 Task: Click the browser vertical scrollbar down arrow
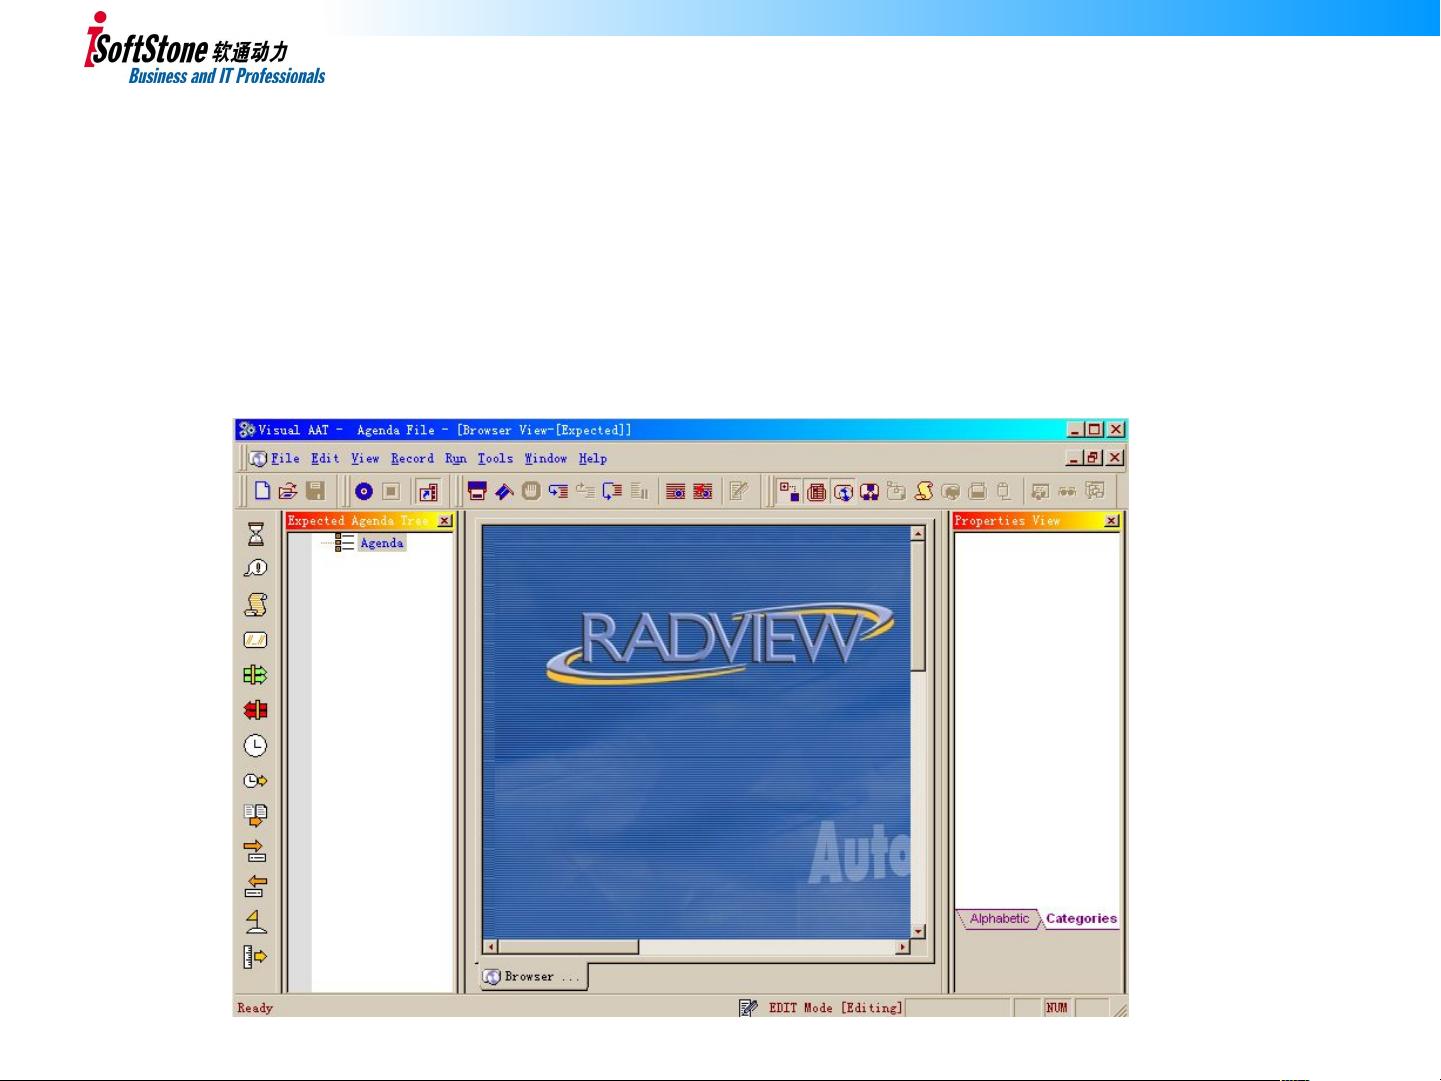[918, 931]
